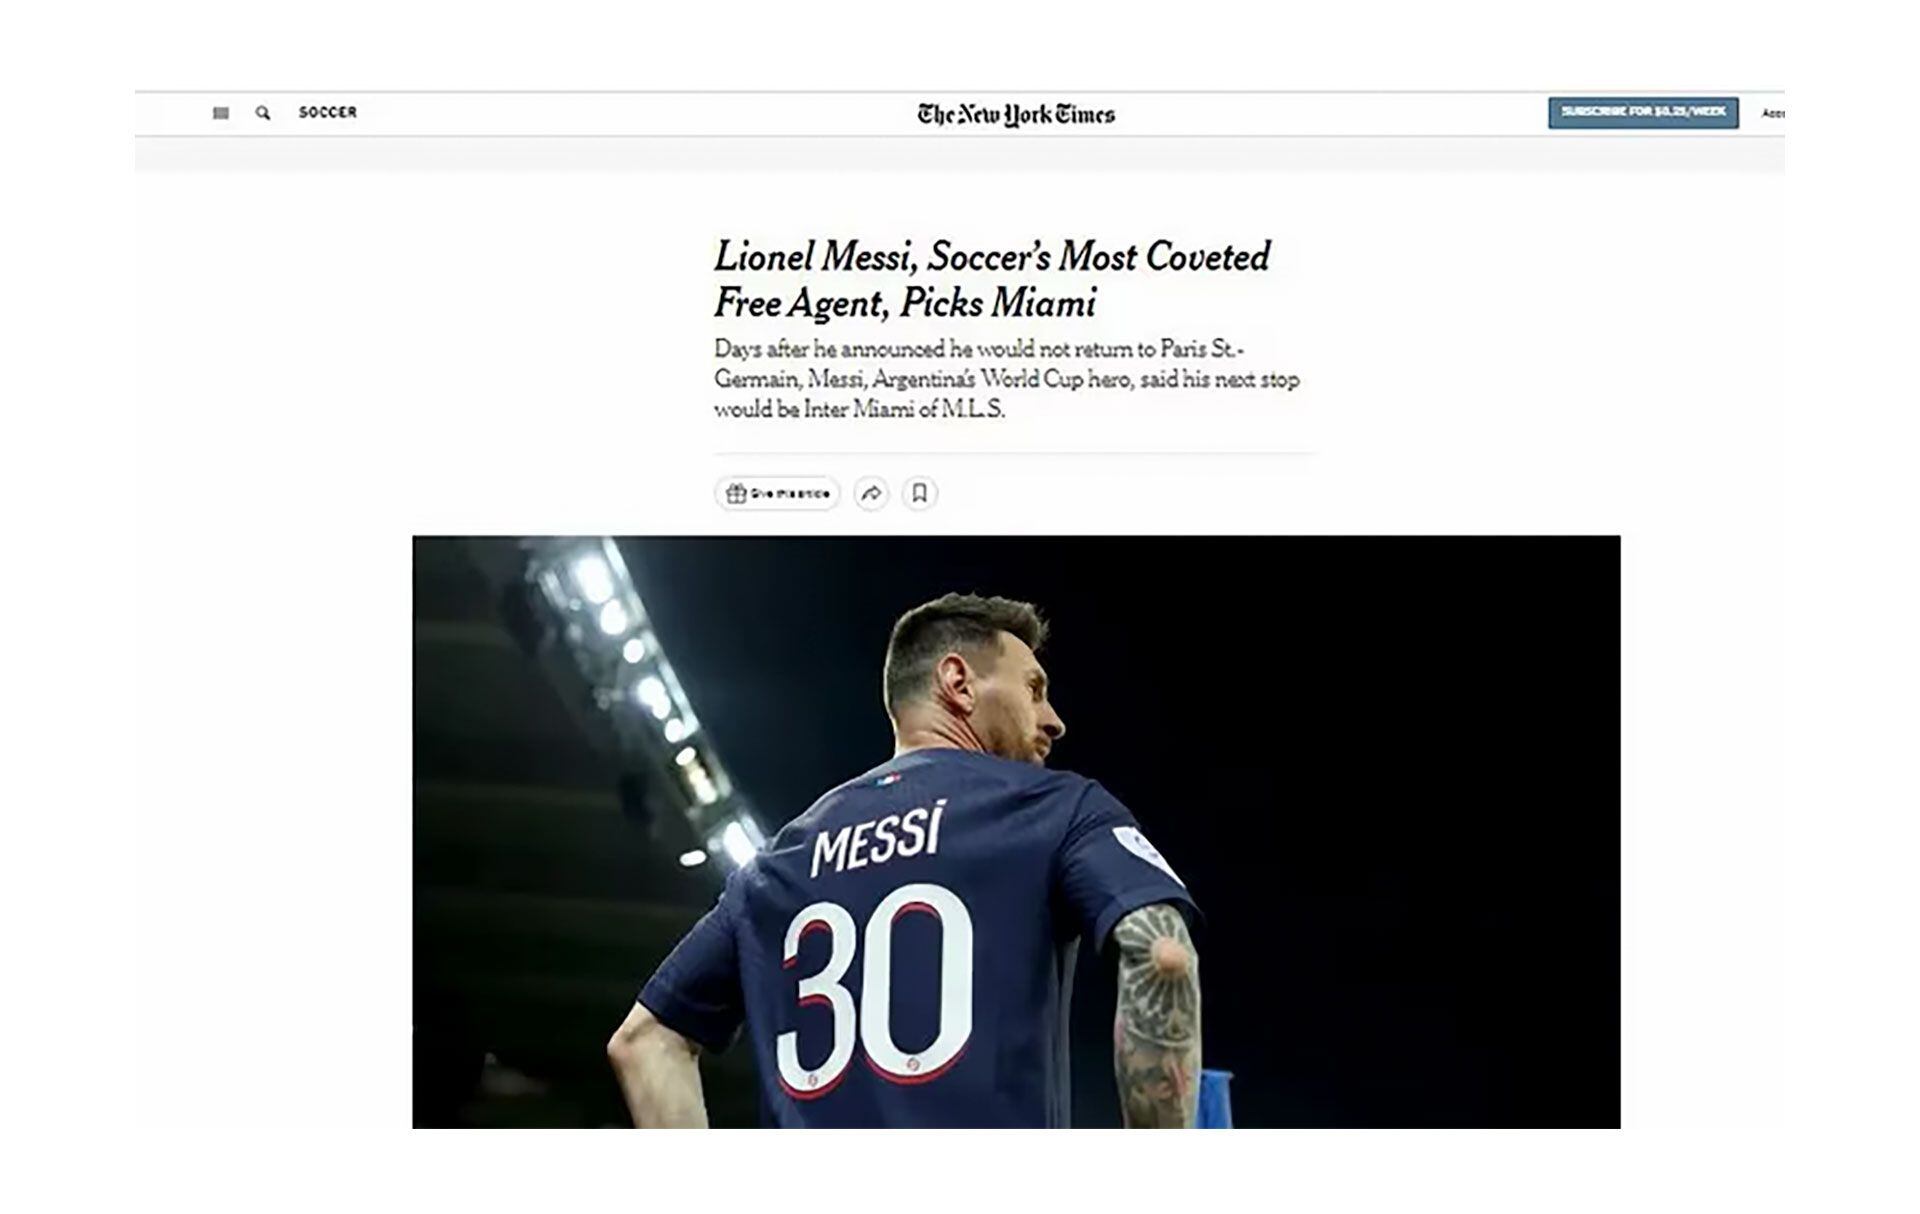This screenshot has width=1920, height=1214.
Task: Click the share arrow icon
Action: click(x=871, y=493)
